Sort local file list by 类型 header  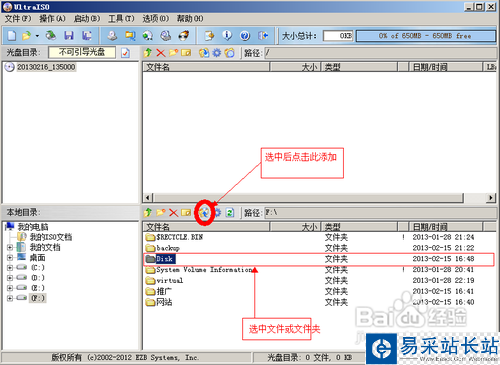coord(360,227)
